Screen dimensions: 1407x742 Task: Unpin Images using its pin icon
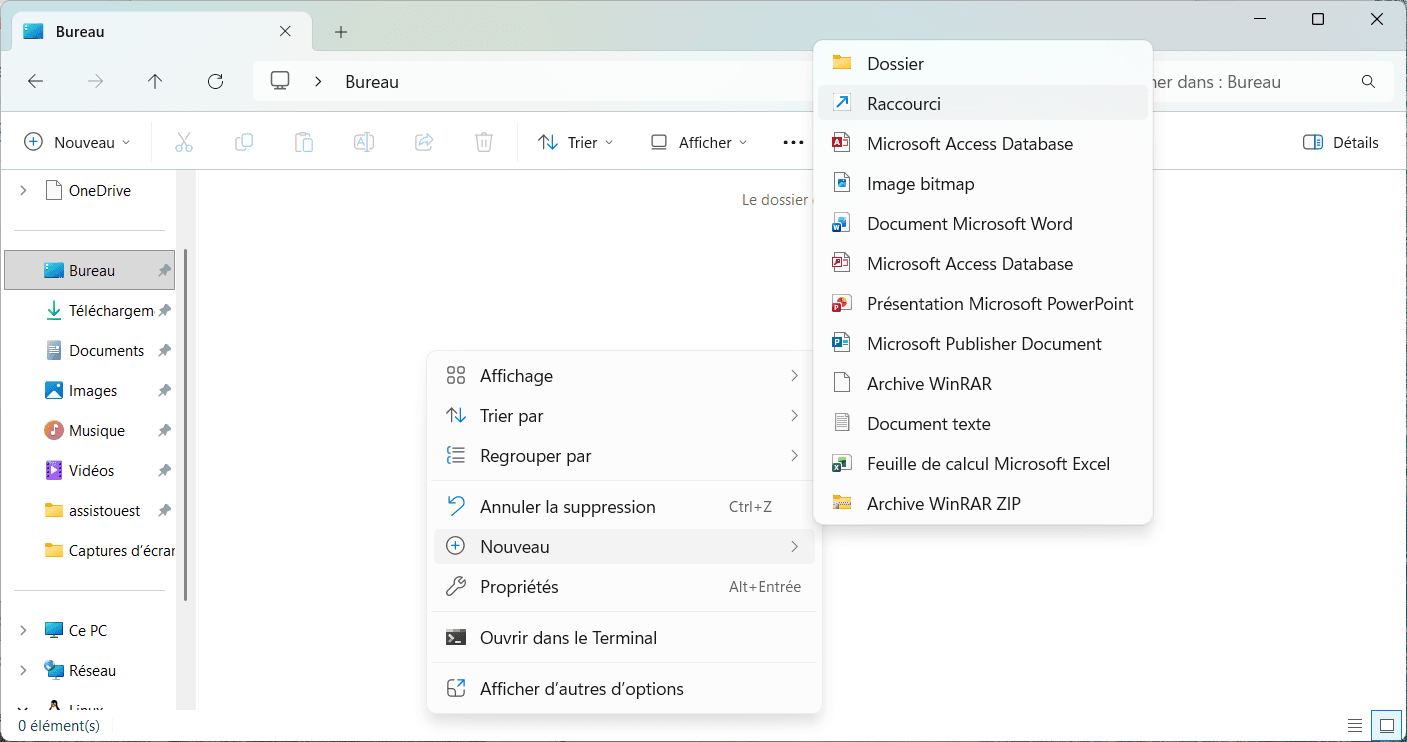coord(164,391)
